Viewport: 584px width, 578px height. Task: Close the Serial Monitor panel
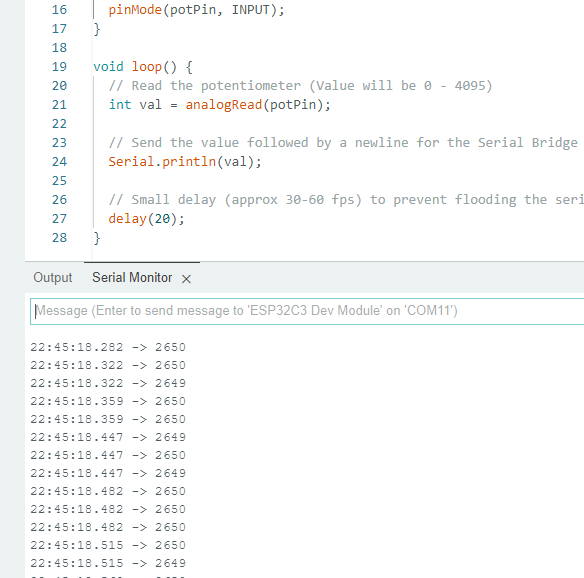tap(186, 279)
